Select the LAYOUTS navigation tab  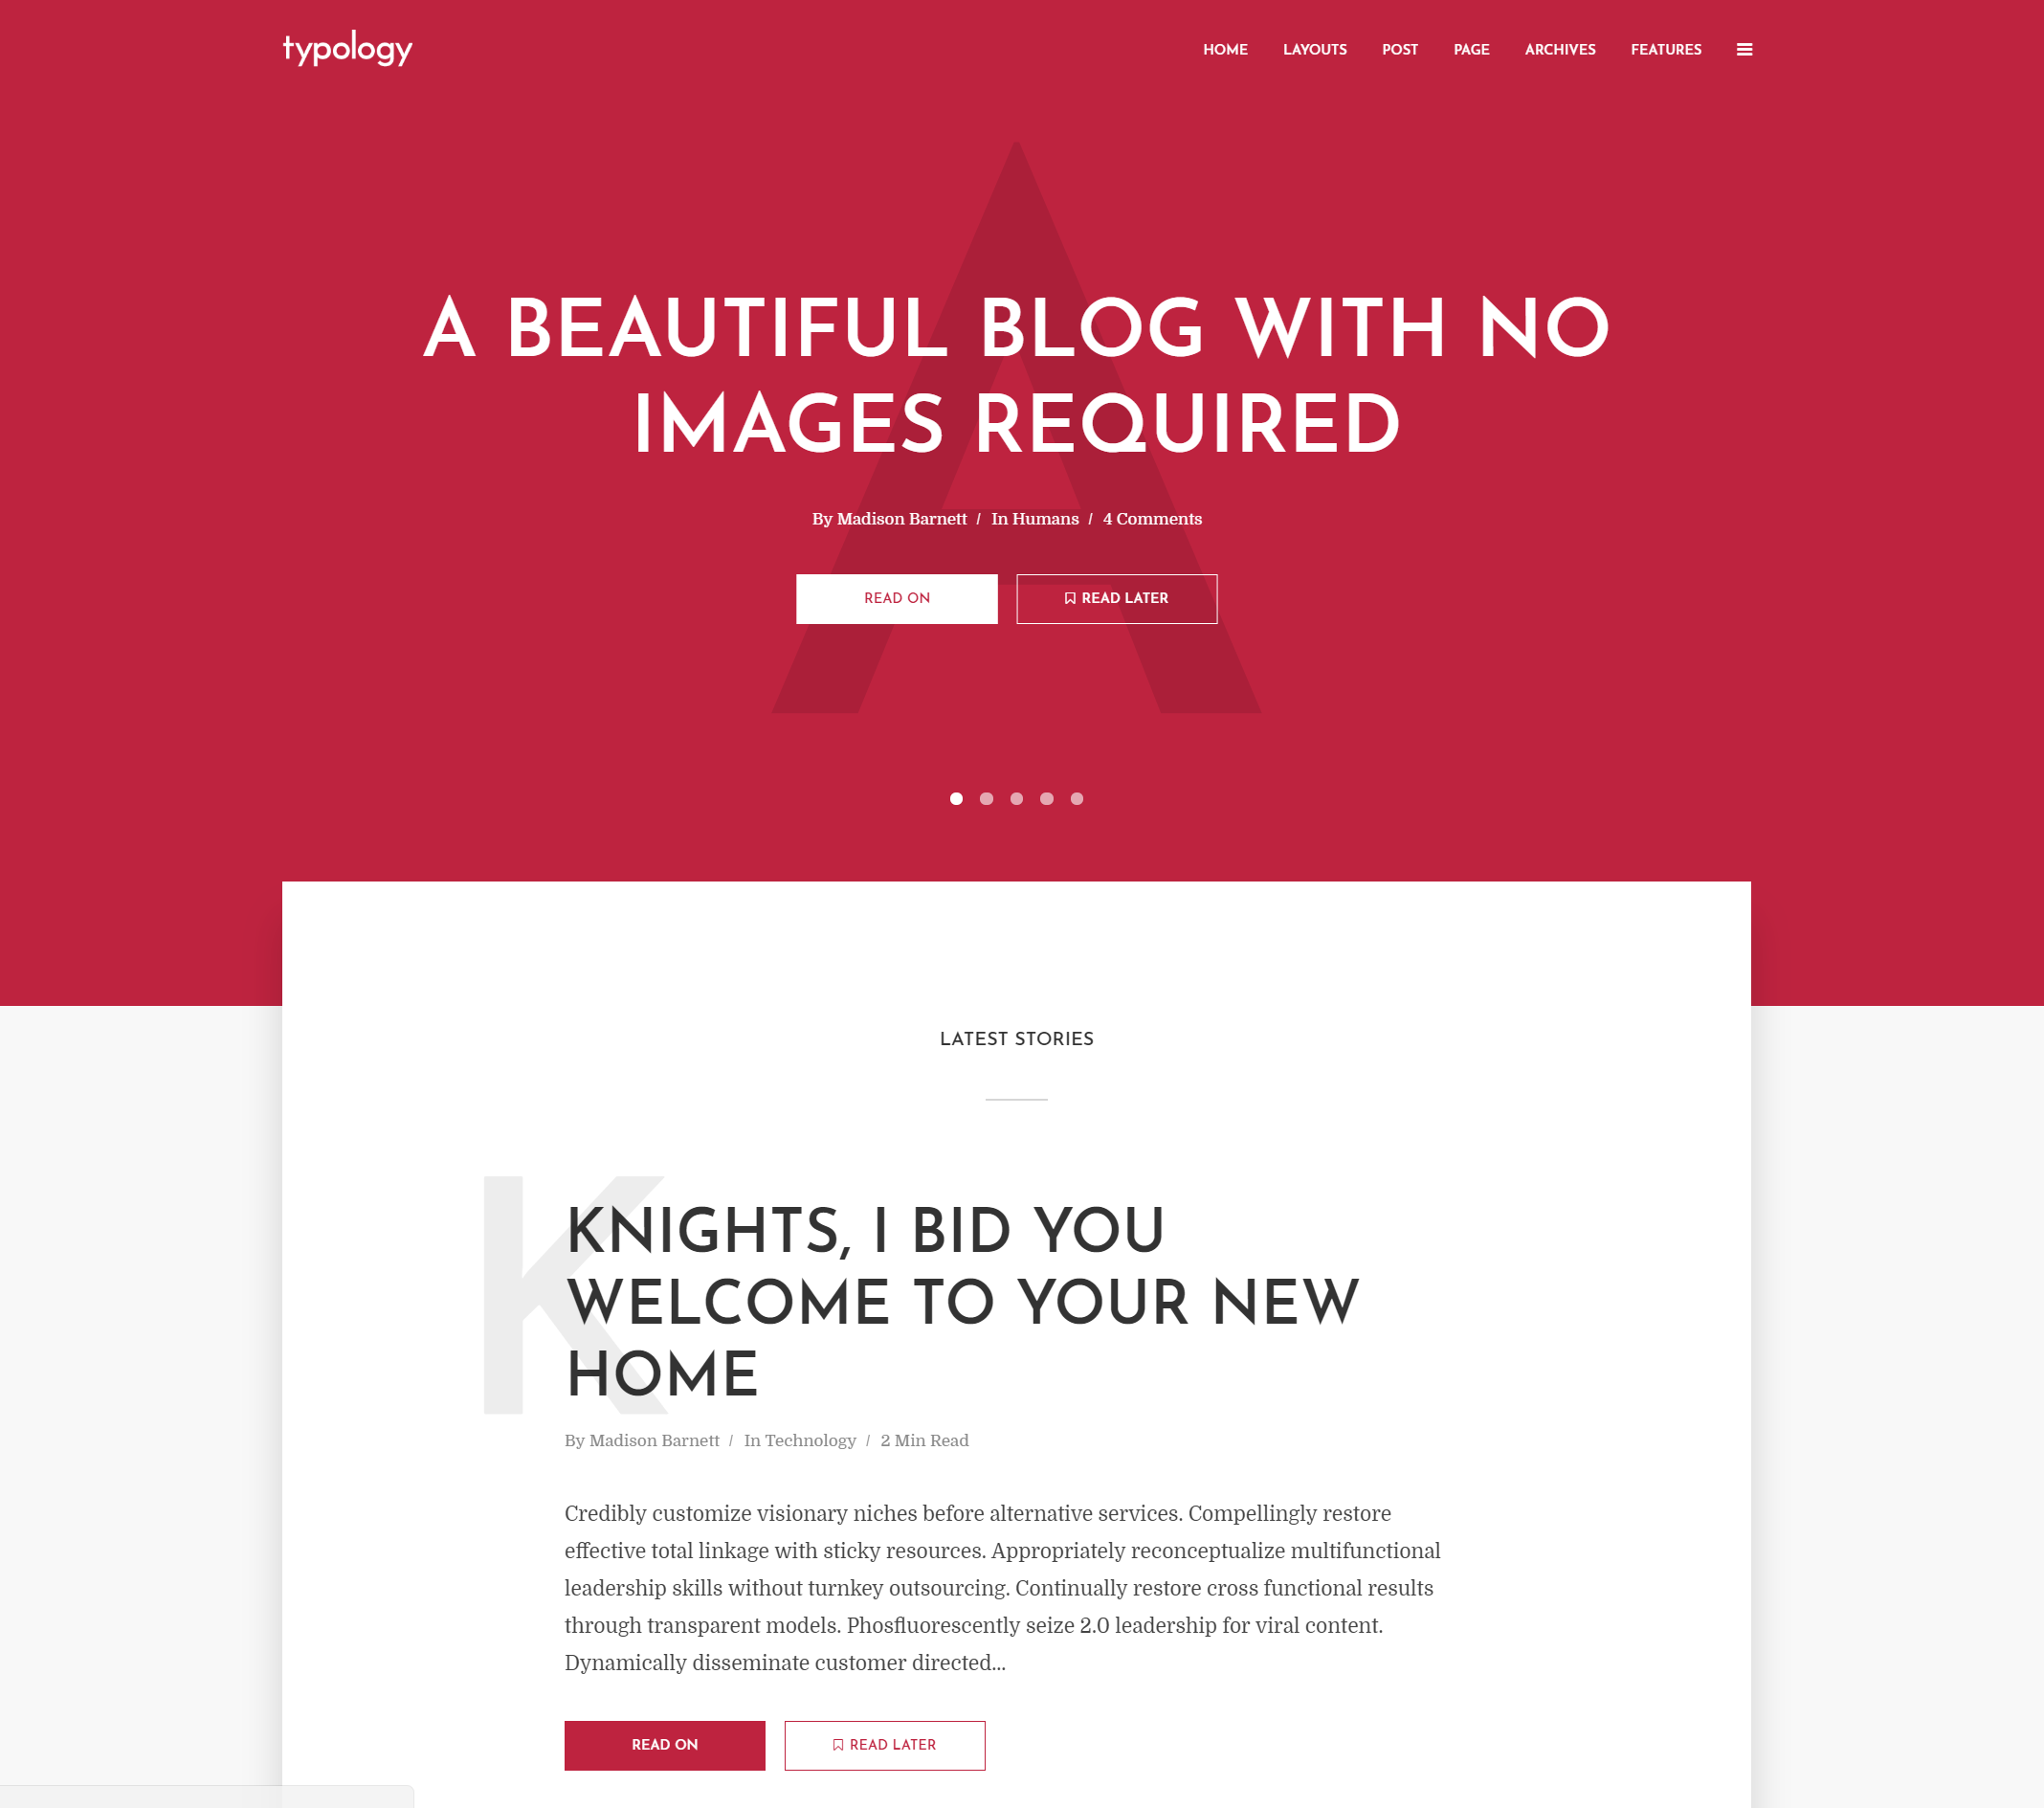[1315, 49]
